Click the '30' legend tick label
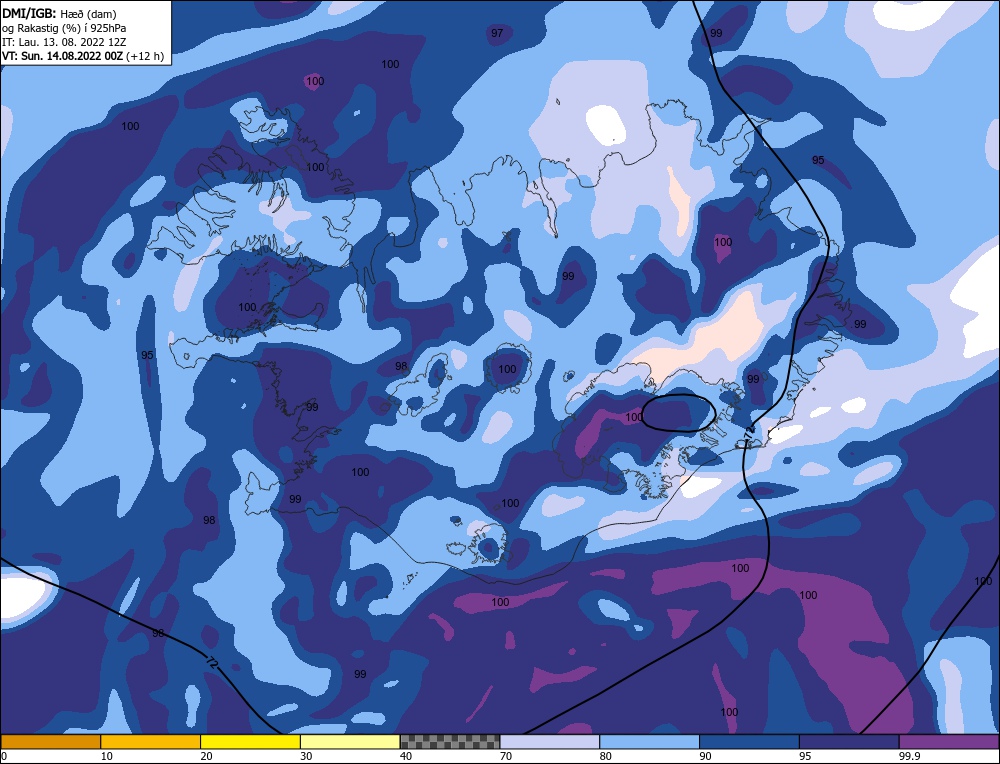Viewport: 1000px width, 764px height. click(306, 756)
